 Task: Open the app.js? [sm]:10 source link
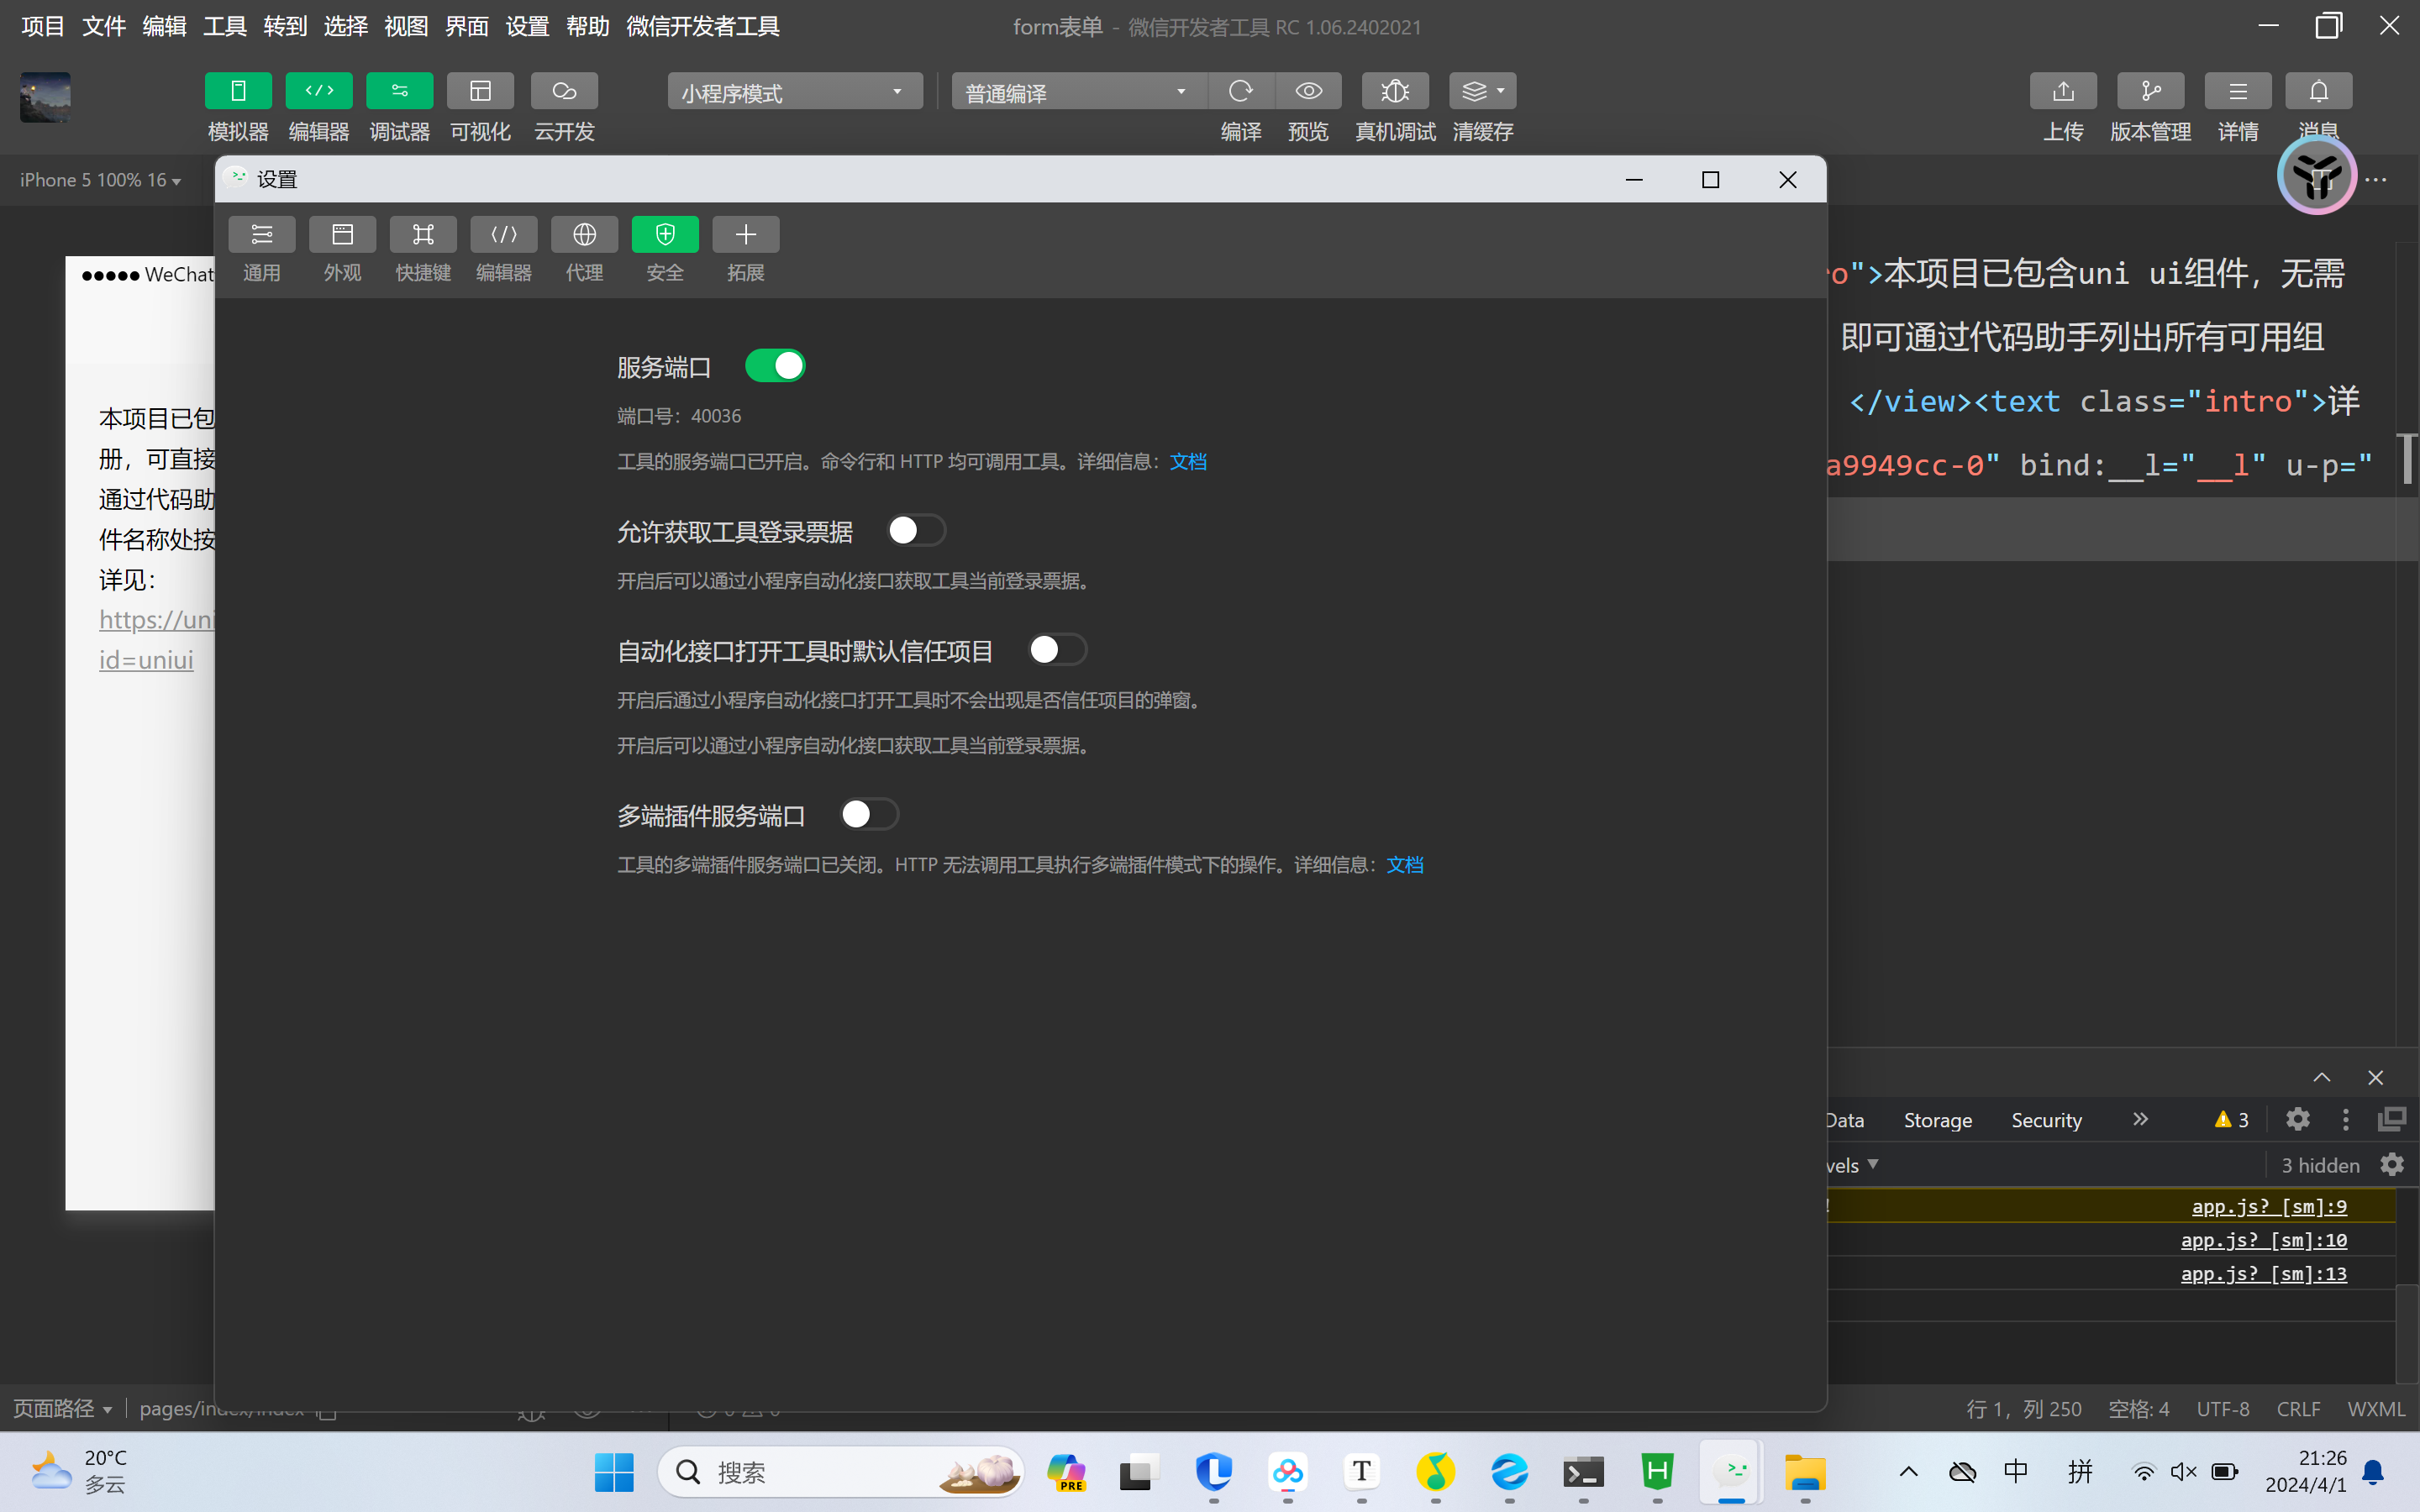click(x=2263, y=1240)
